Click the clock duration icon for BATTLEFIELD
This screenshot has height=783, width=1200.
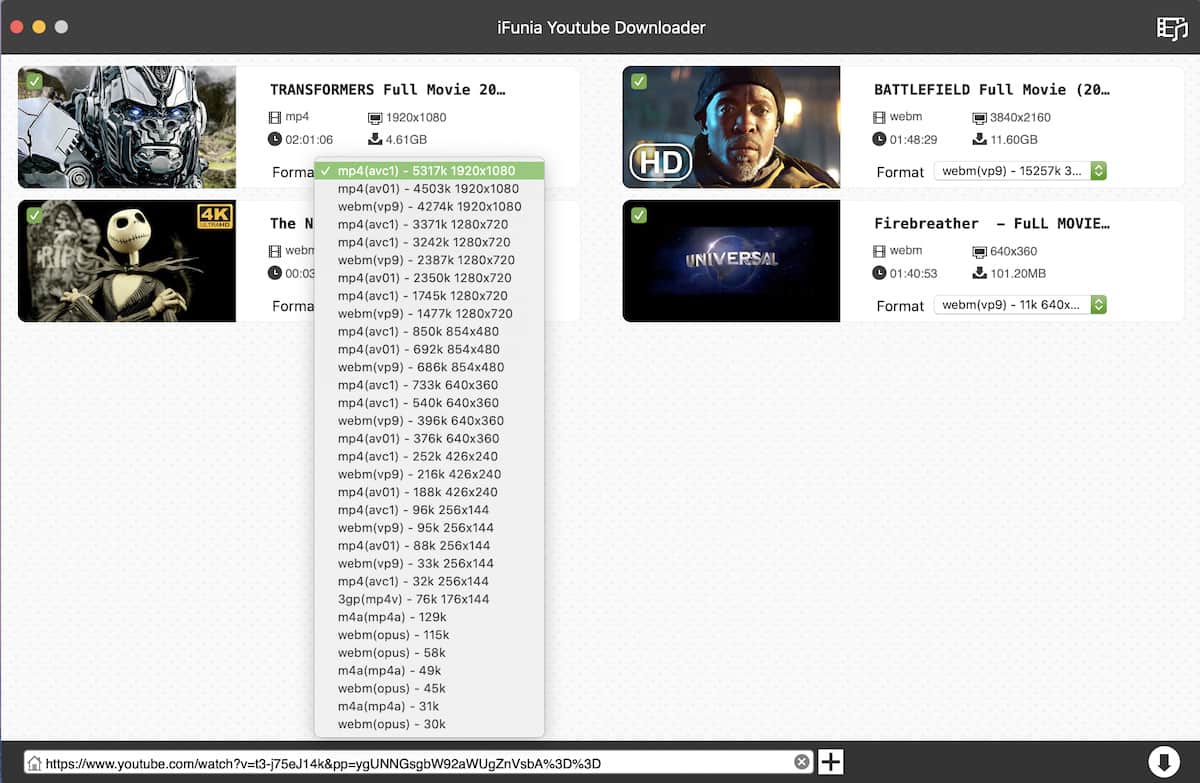[x=879, y=139]
